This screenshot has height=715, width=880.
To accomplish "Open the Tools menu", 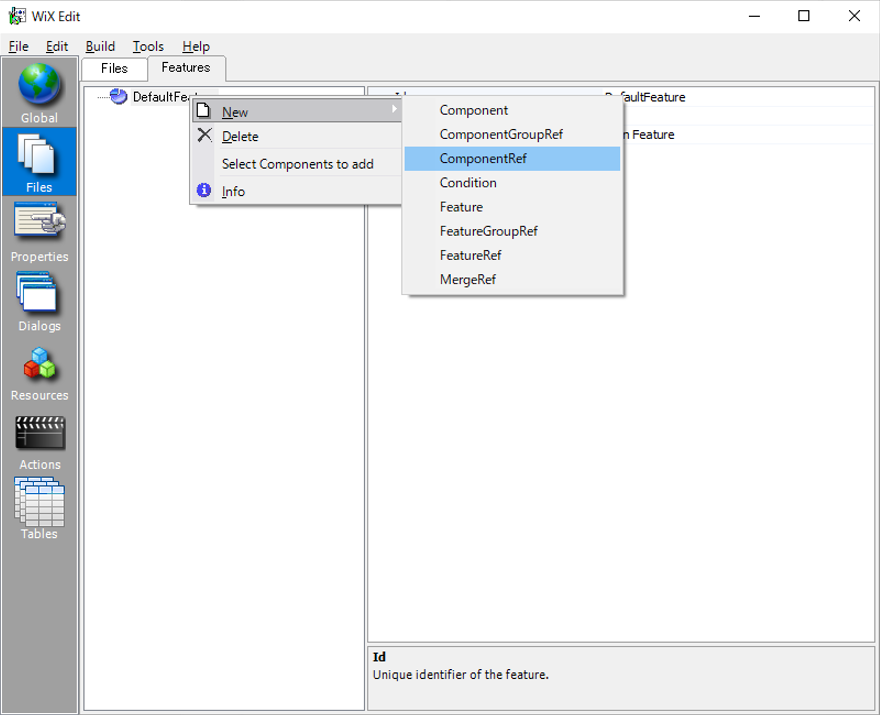I will (x=148, y=47).
